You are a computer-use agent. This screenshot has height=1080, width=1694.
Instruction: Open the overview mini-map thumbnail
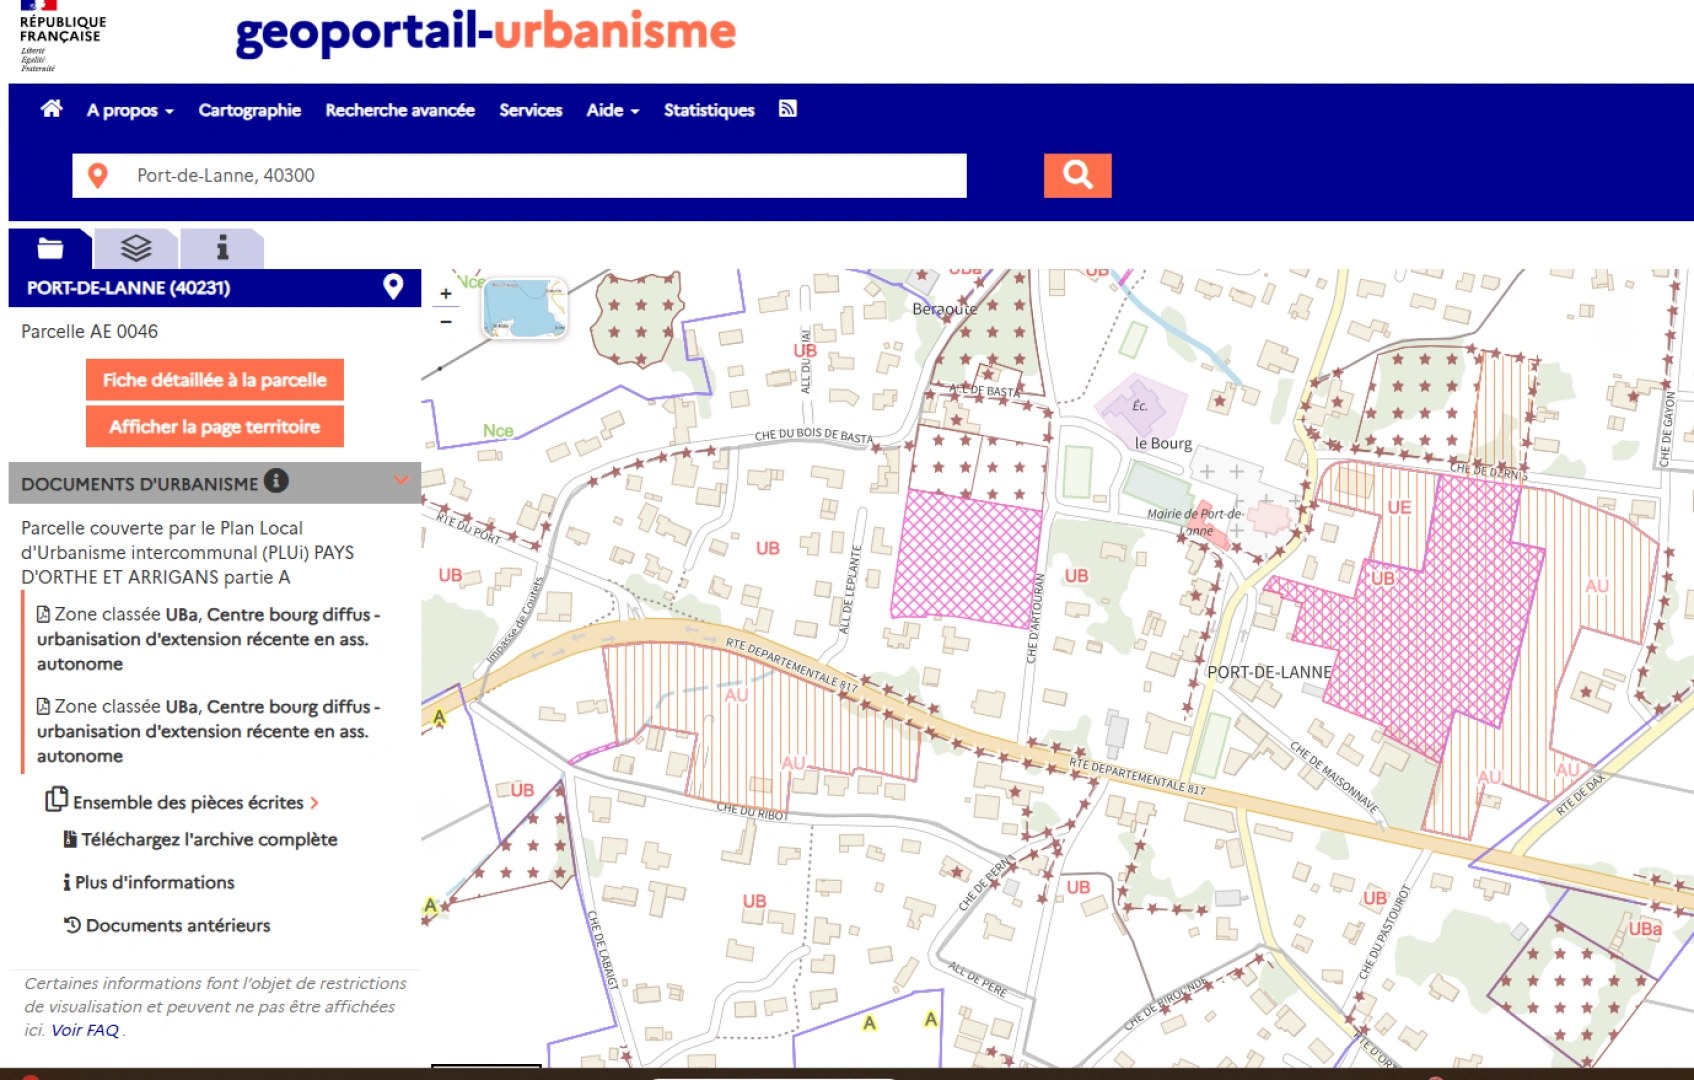(525, 308)
